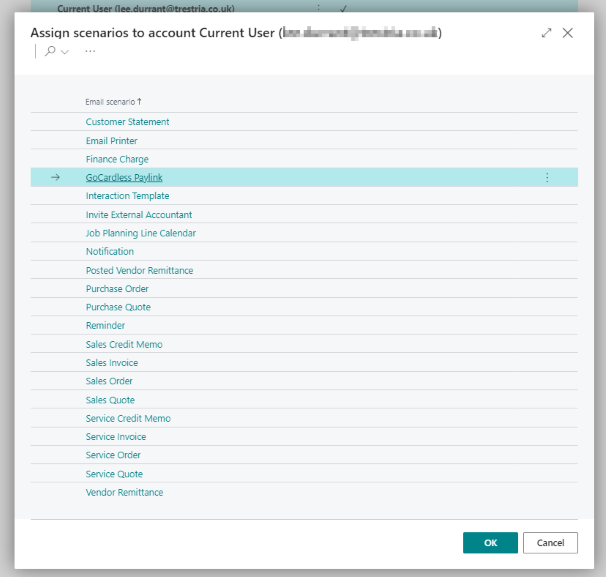
Task: Close the Assign scenarios dialog
Action: coord(568,32)
